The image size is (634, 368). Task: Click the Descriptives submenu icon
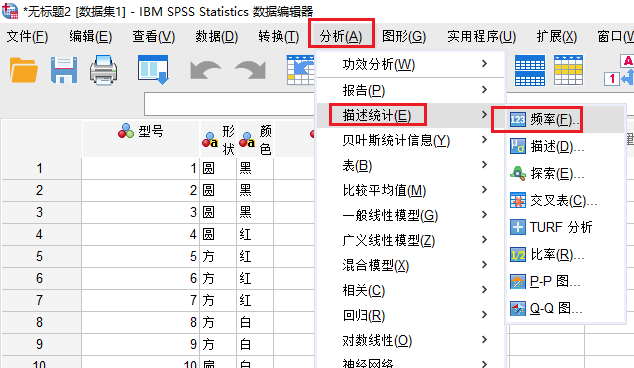click(x=518, y=146)
